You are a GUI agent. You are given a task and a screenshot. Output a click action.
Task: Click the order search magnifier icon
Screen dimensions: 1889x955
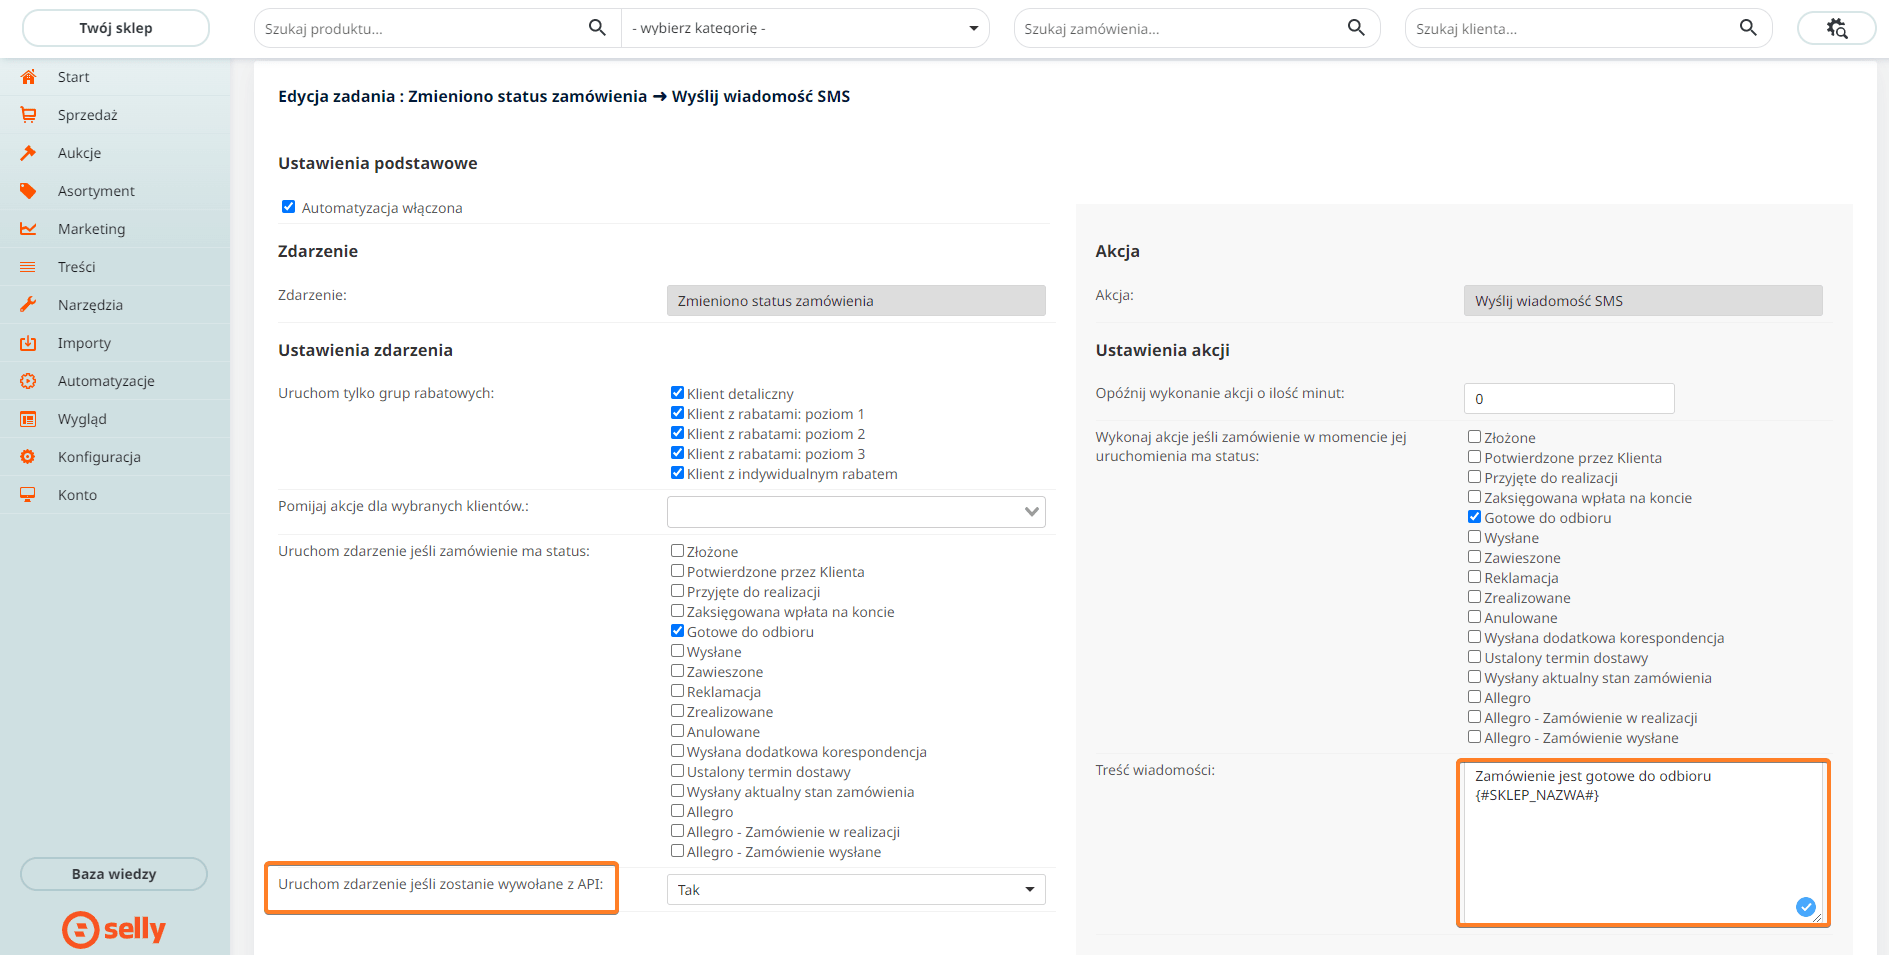tap(1356, 28)
